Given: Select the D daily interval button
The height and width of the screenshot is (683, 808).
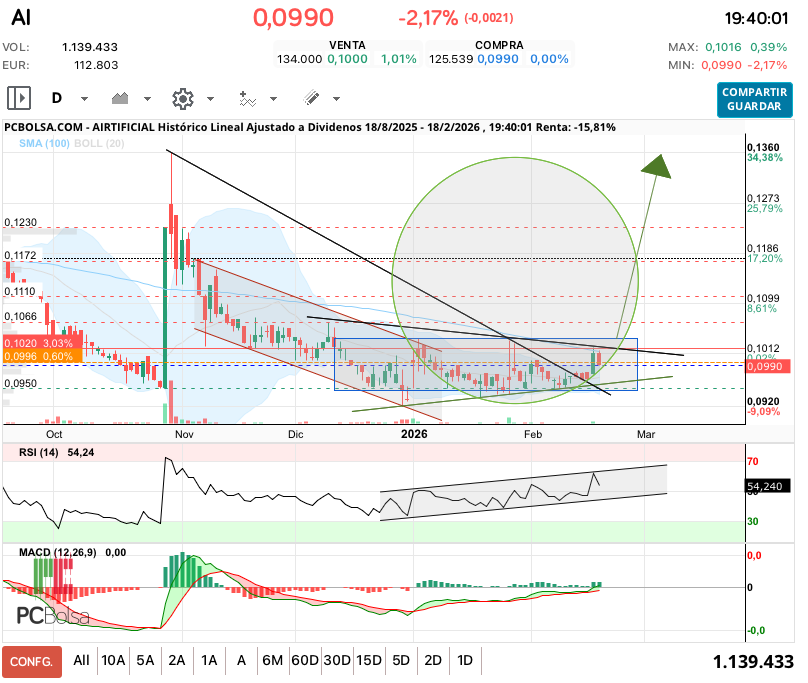Looking at the screenshot, I should point(57,98).
